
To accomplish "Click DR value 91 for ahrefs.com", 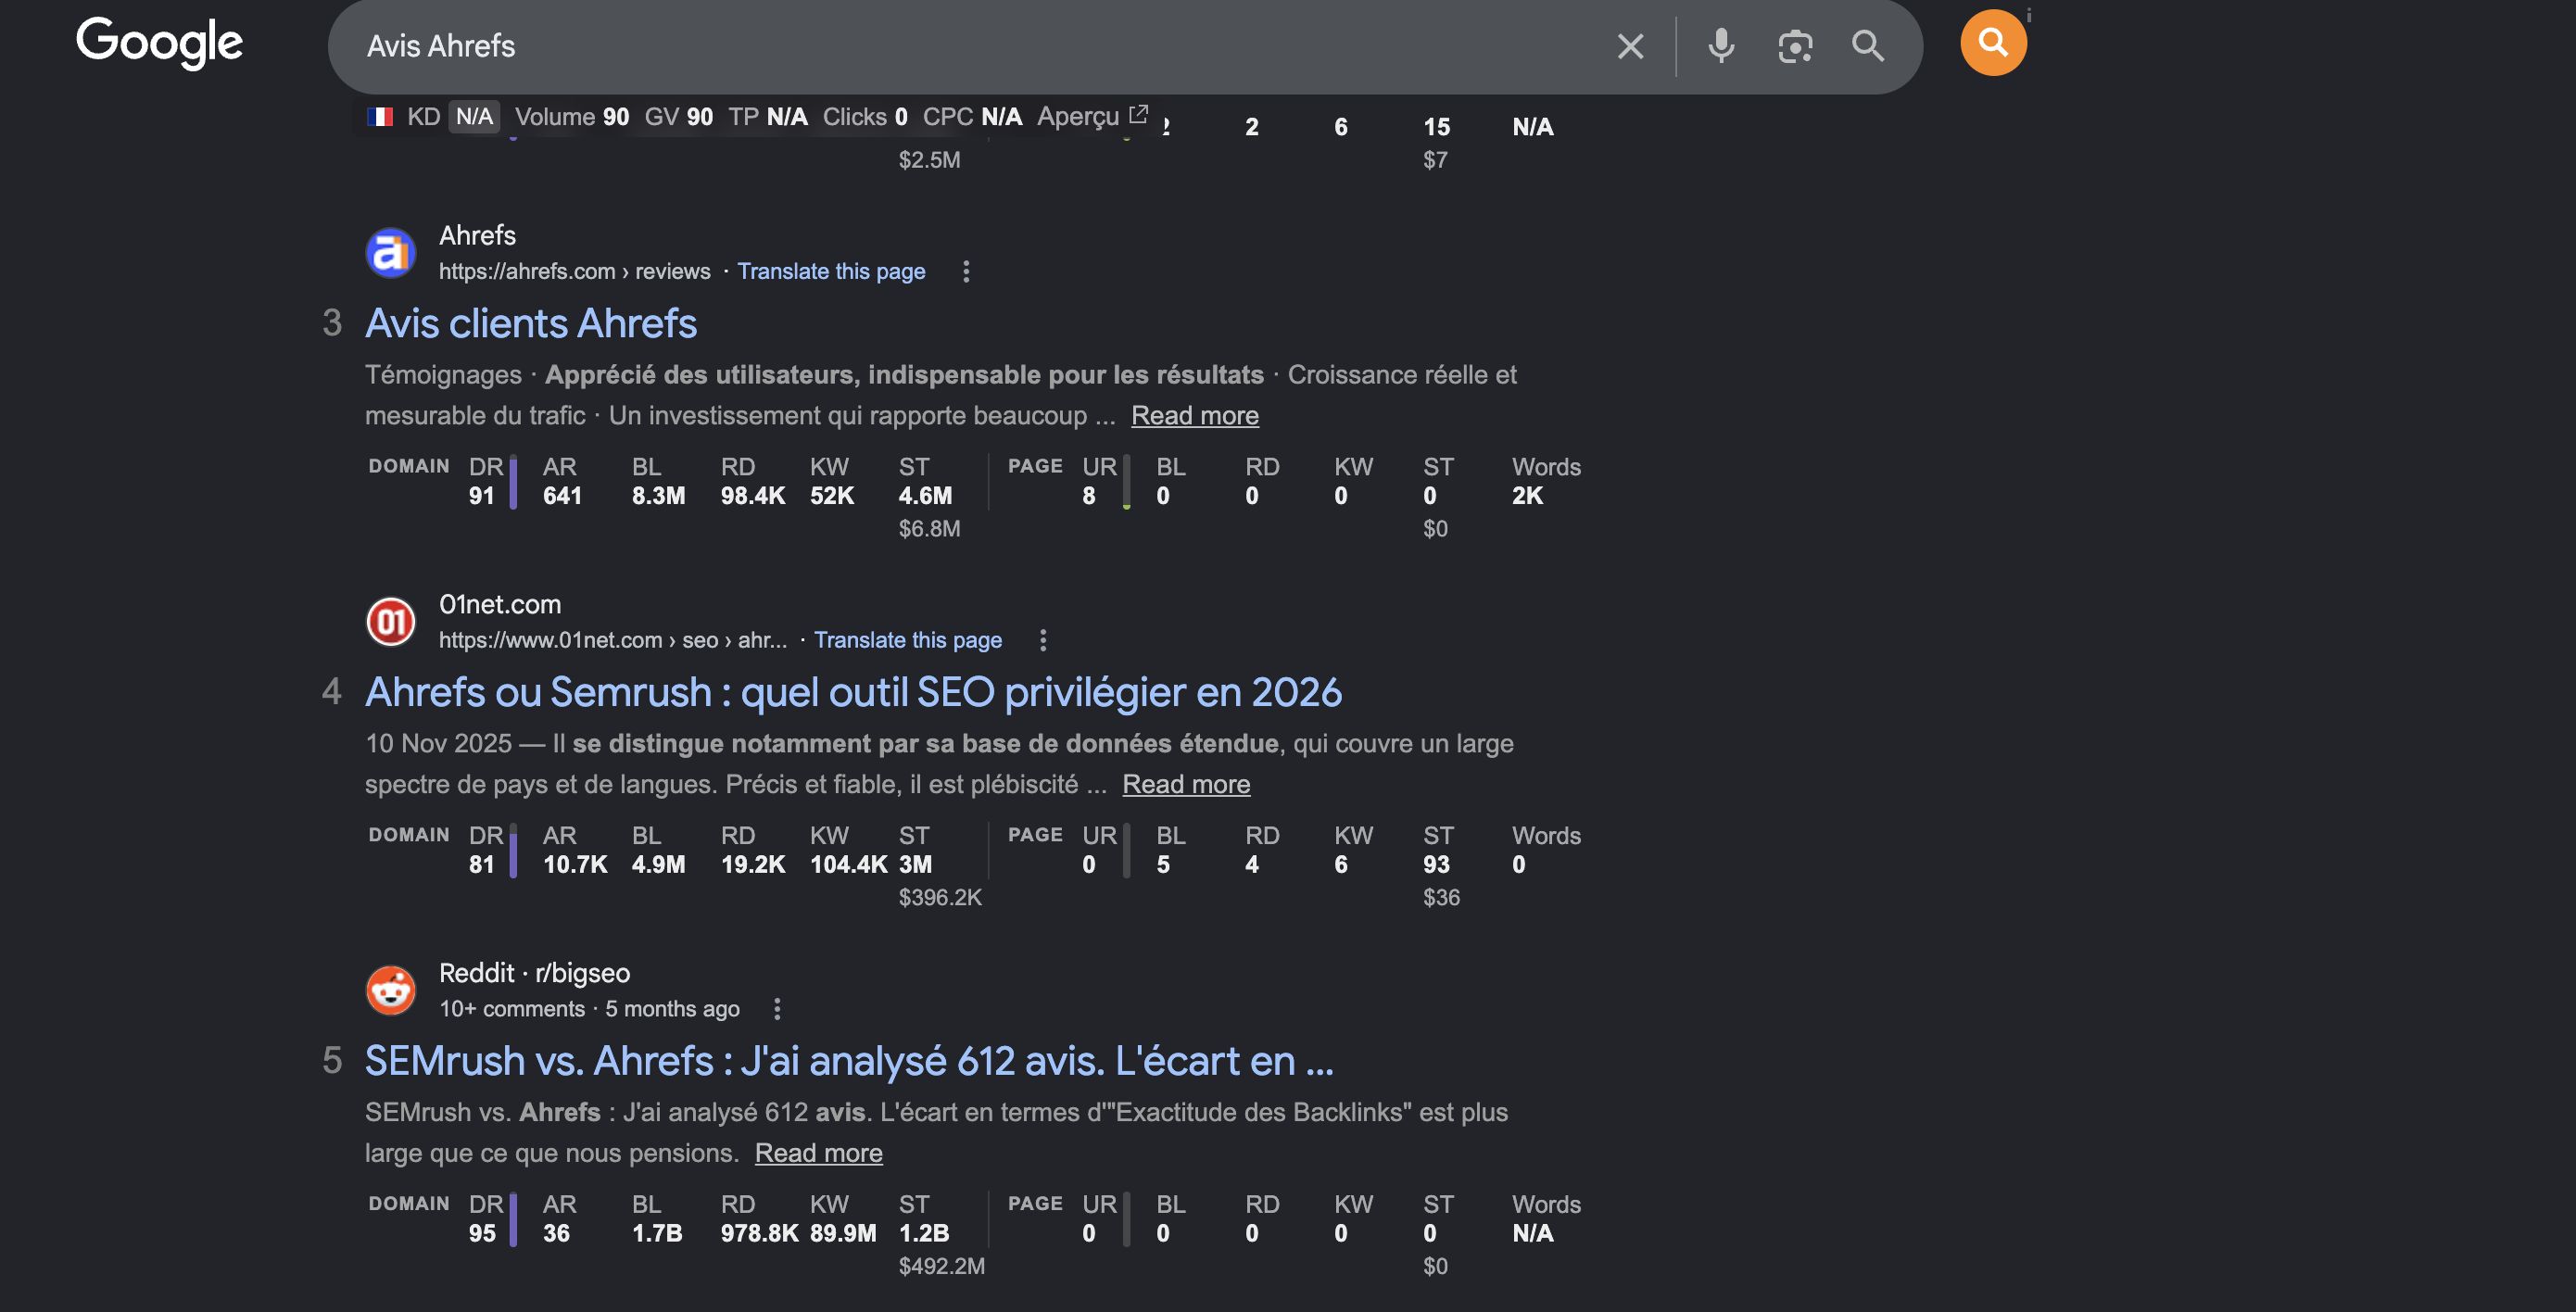I will 482,496.
